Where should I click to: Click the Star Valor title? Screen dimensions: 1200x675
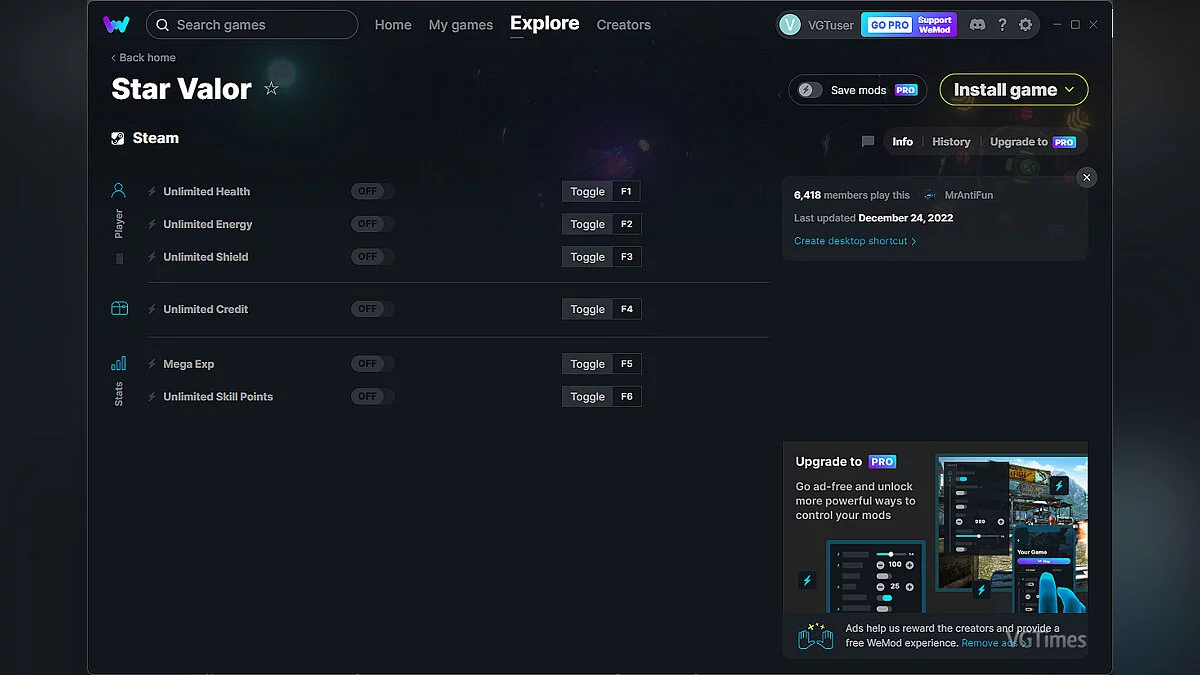[x=181, y=89]
